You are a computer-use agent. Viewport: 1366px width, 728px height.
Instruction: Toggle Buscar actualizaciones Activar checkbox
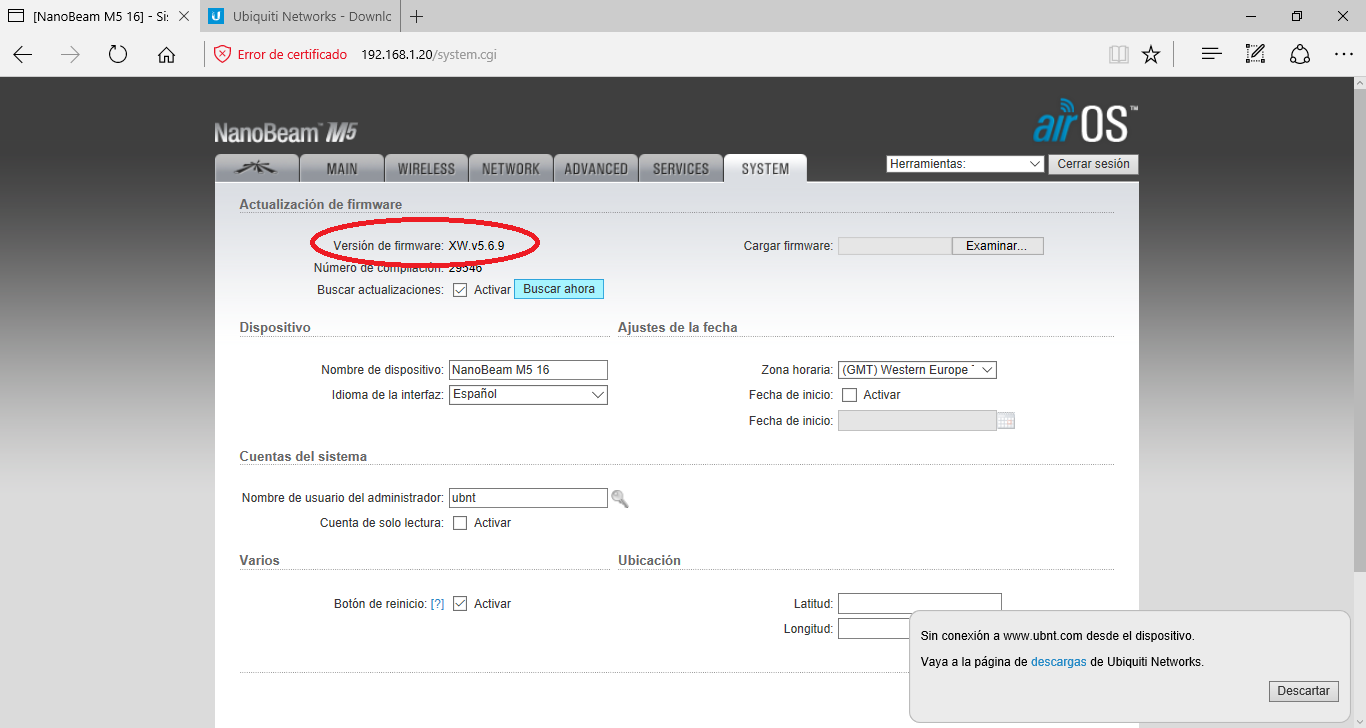460,290
